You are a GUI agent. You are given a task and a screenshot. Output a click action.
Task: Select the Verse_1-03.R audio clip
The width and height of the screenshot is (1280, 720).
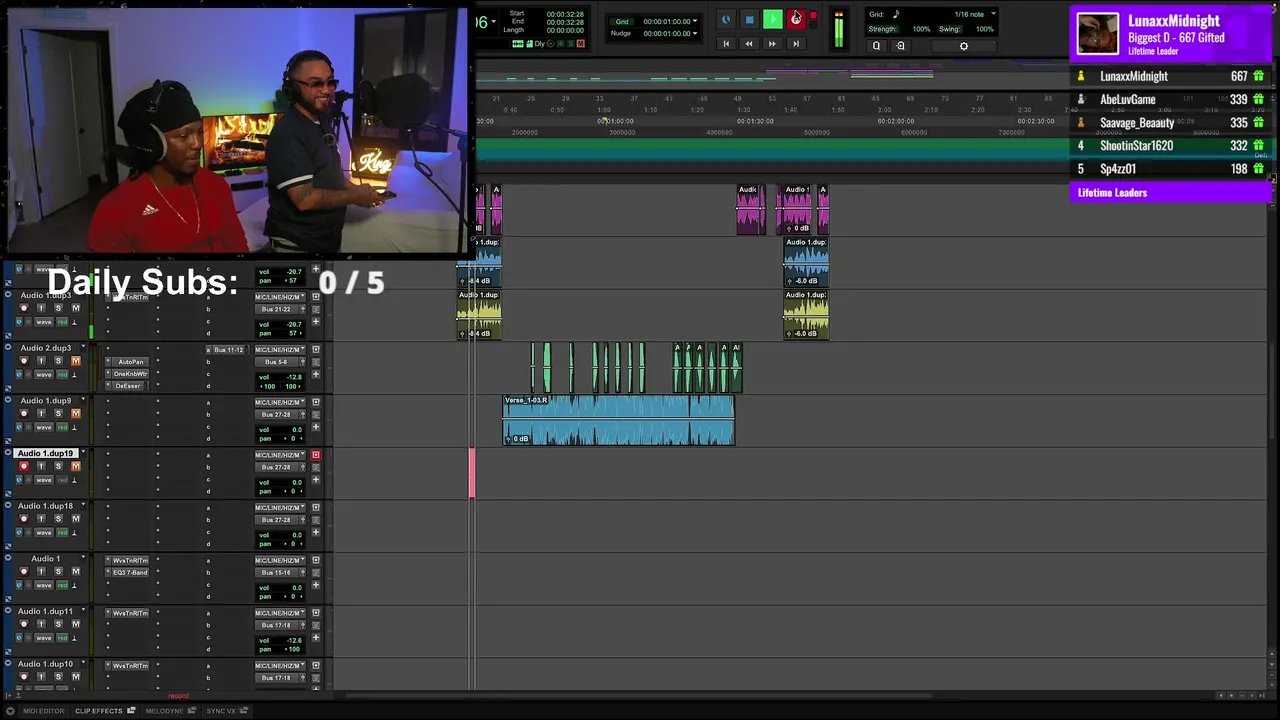coord(619,420)
